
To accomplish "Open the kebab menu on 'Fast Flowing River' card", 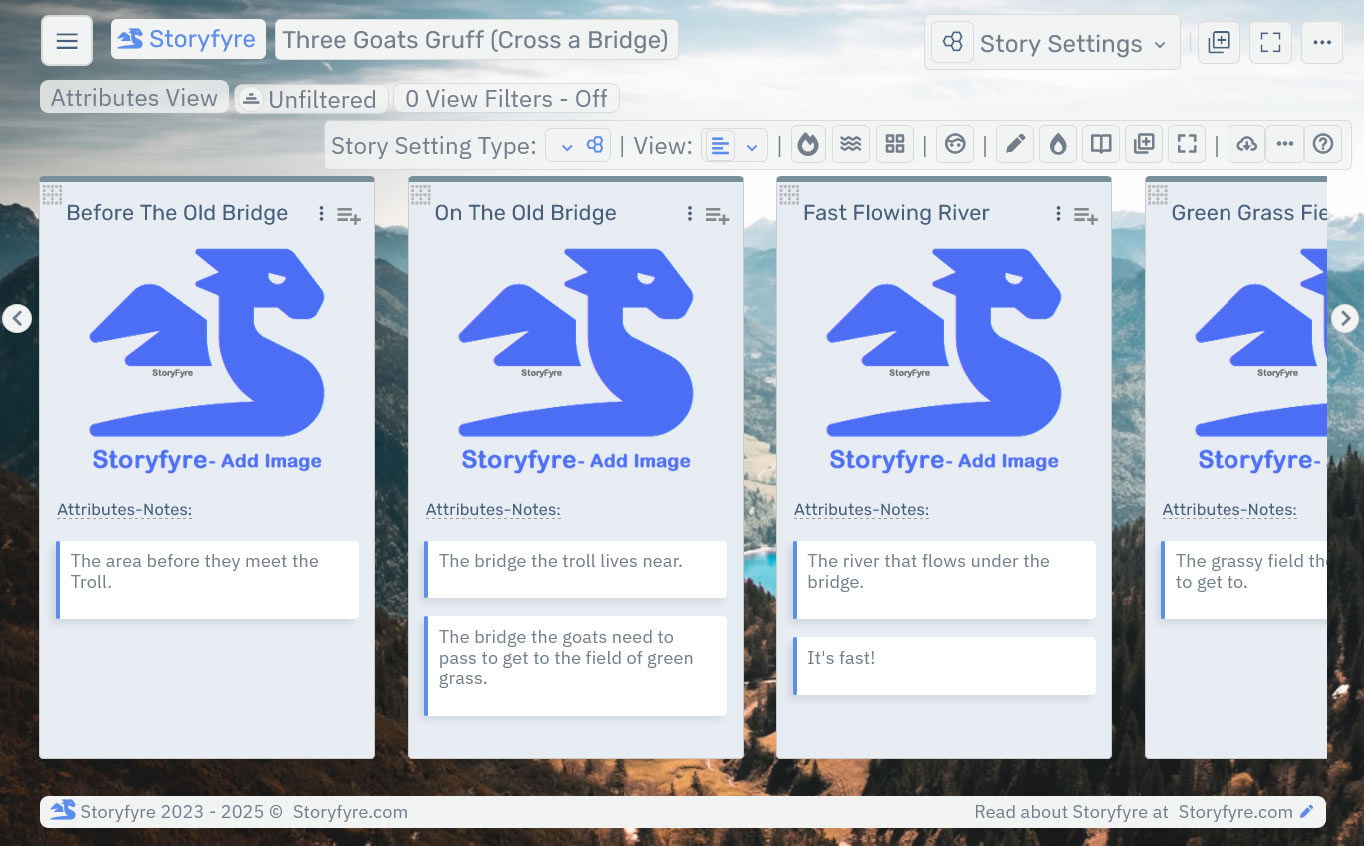I will tap(1057, 213).
